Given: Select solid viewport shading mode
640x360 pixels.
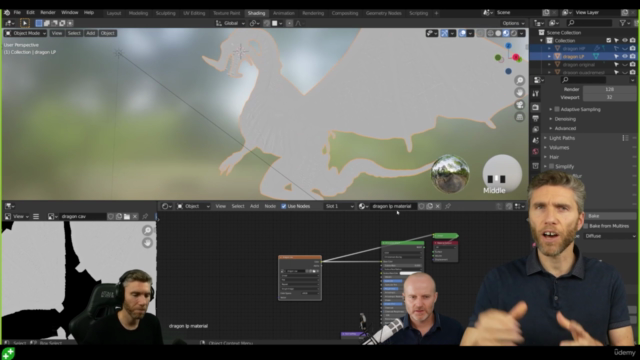Looking at the screenshot, I should 498,33.
